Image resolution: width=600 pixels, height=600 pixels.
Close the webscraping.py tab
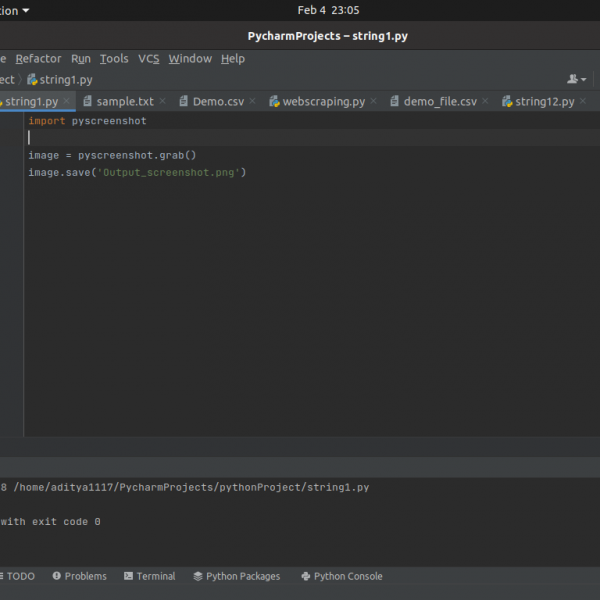(374, 101)
